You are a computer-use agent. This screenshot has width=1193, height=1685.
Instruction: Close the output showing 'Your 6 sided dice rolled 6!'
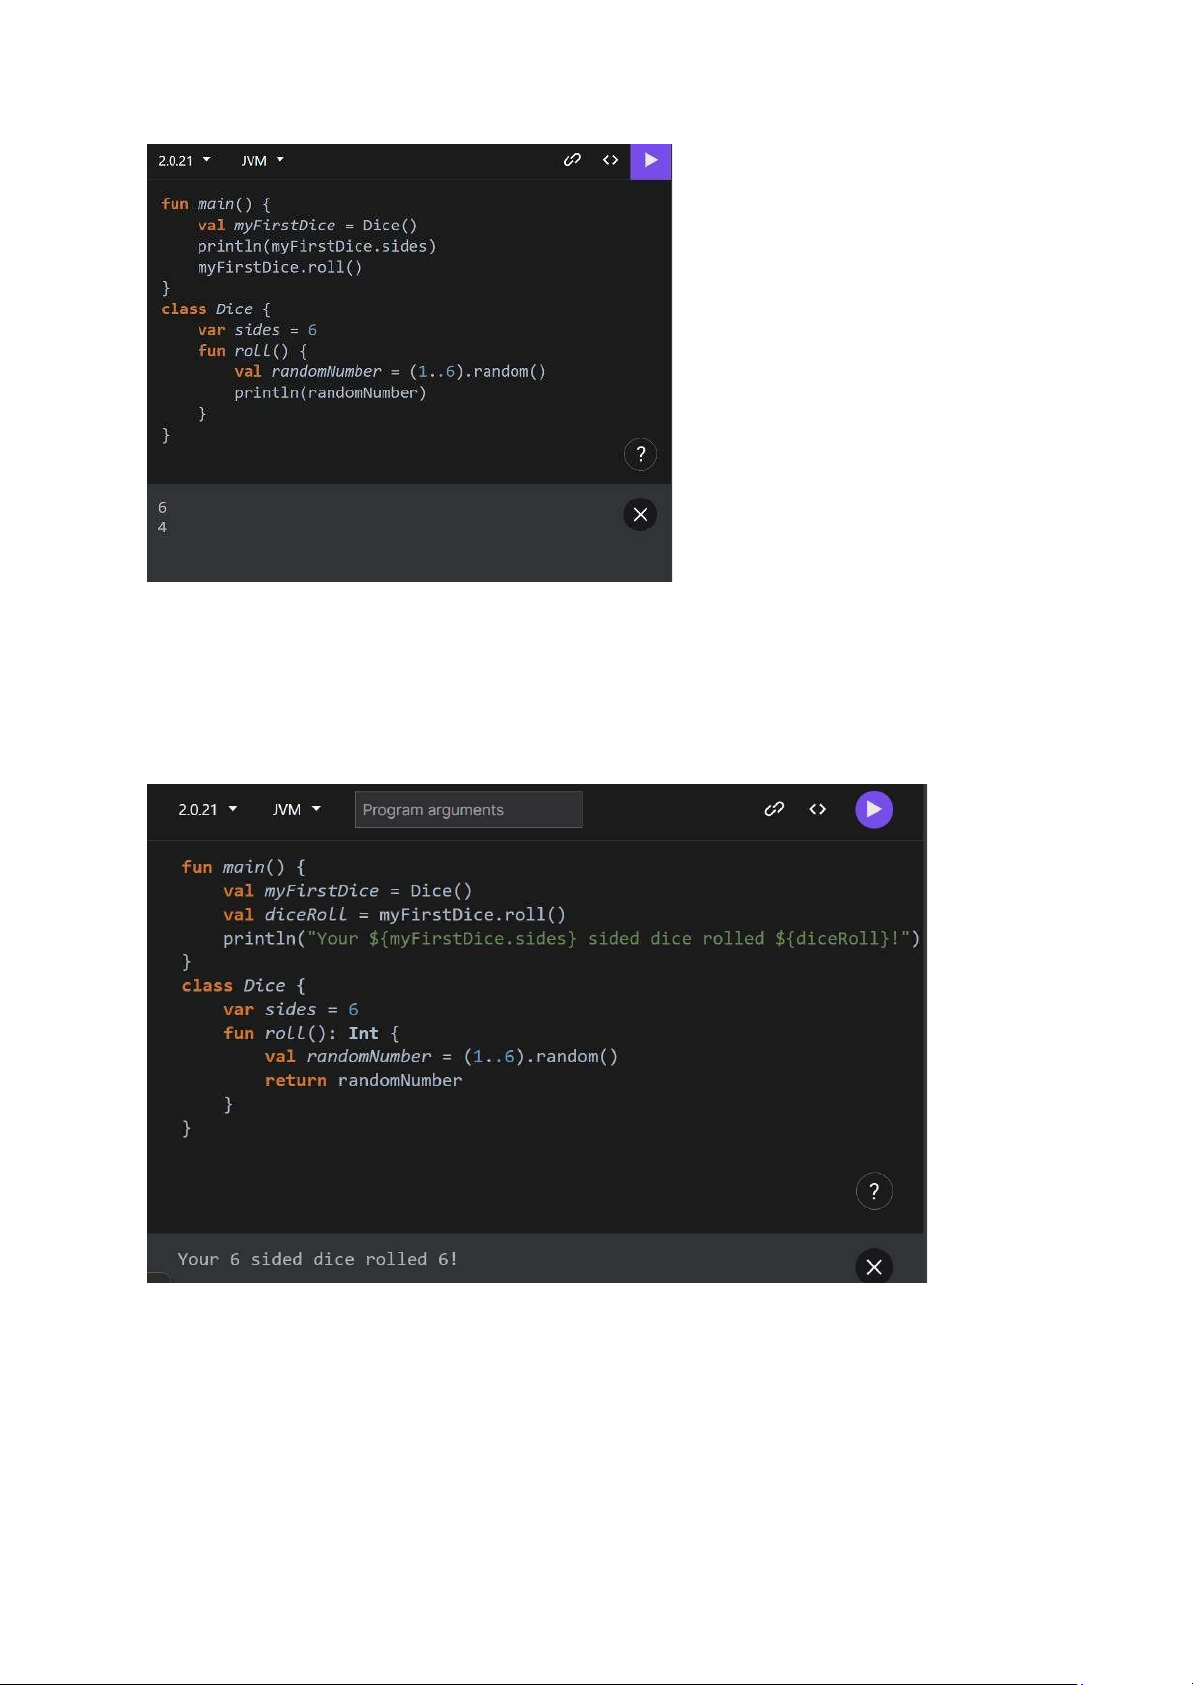[x=873, y=1266]
